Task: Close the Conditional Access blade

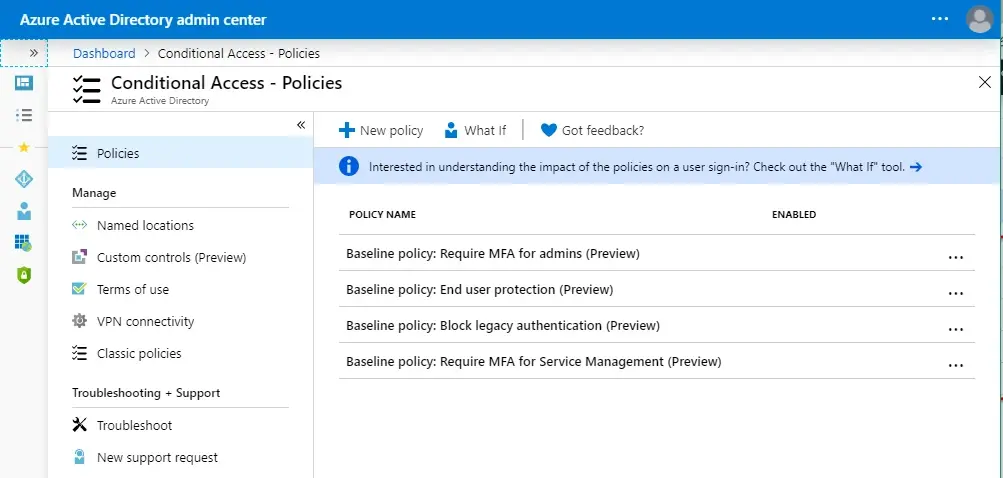Action: pyautogui.click(x=985, y=82)
